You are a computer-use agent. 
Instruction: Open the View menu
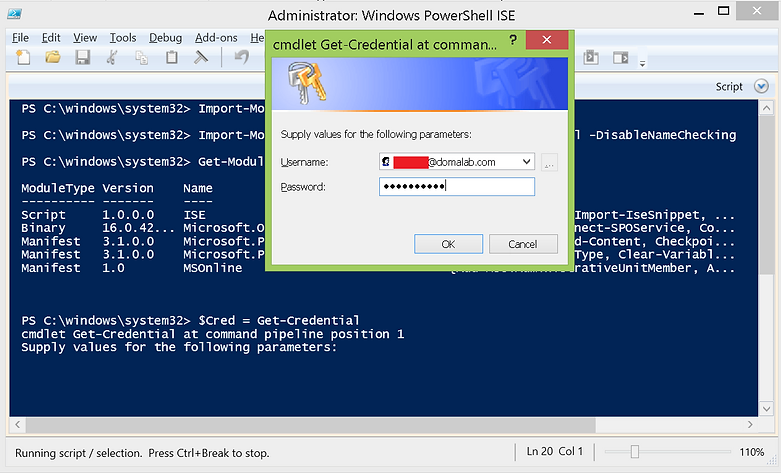(x=85, y=38)
